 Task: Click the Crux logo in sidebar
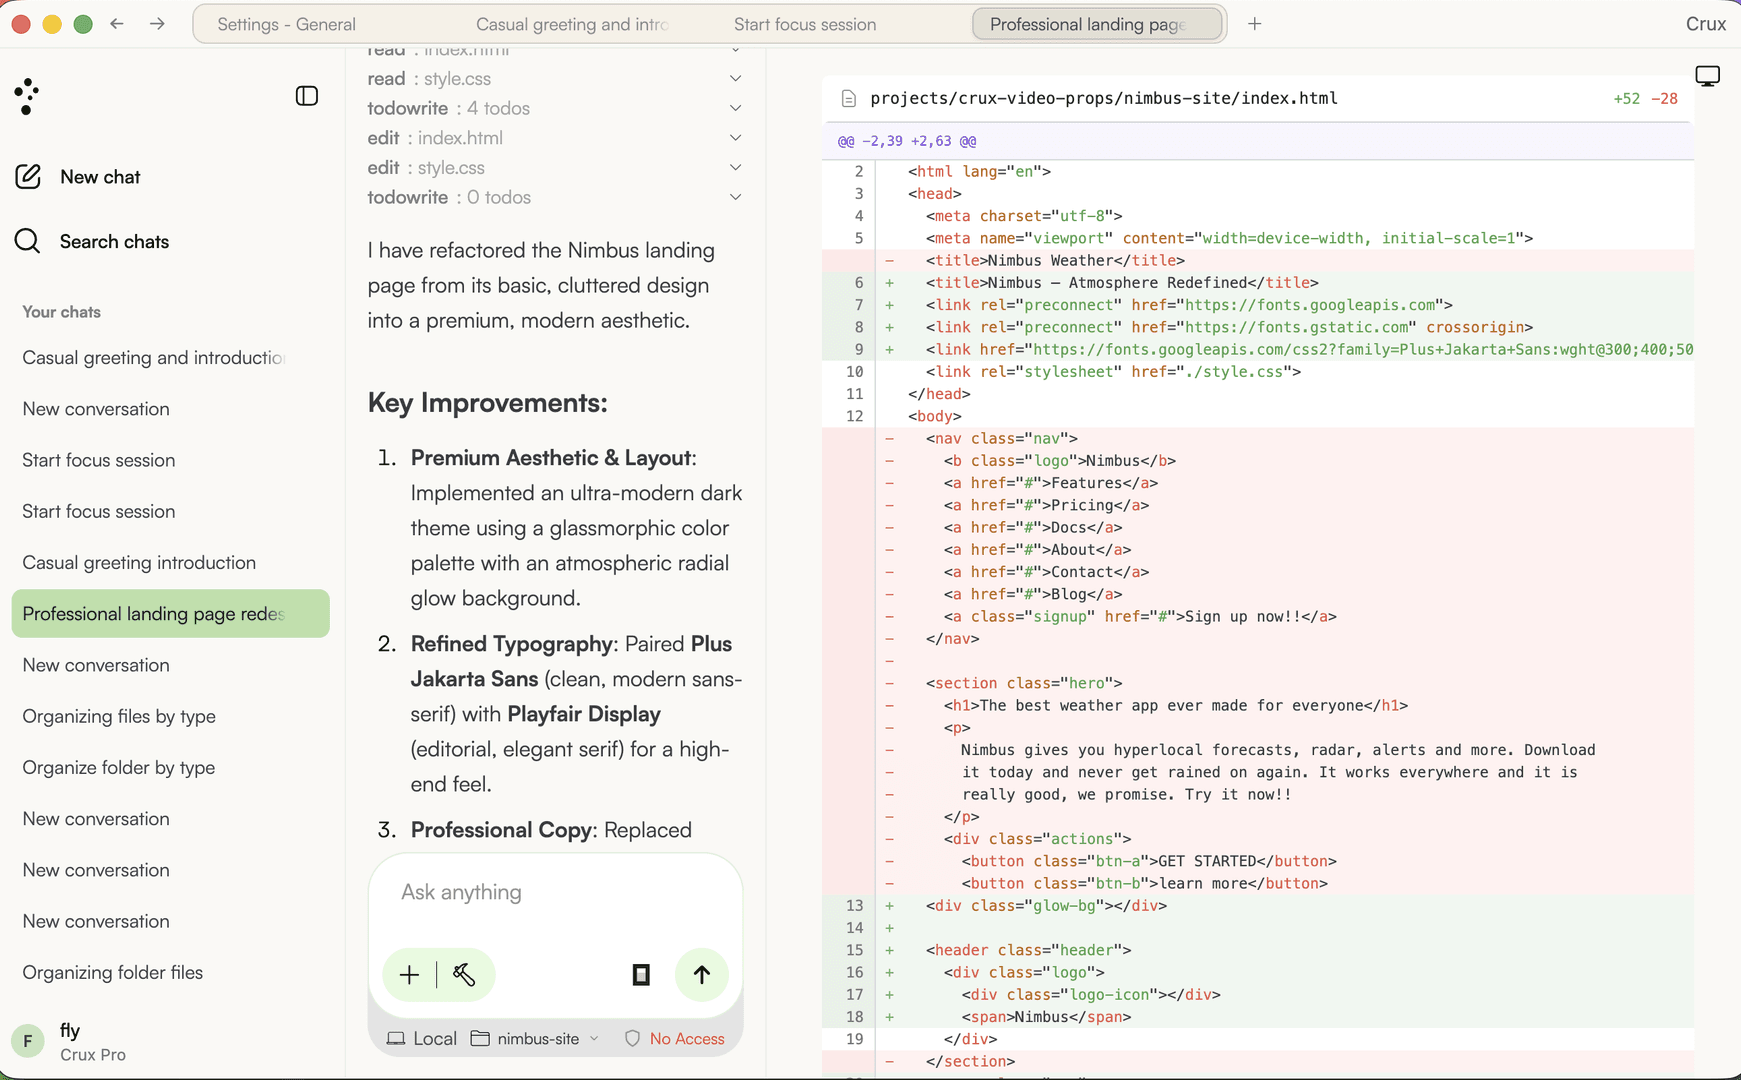(x=27, y=97)
